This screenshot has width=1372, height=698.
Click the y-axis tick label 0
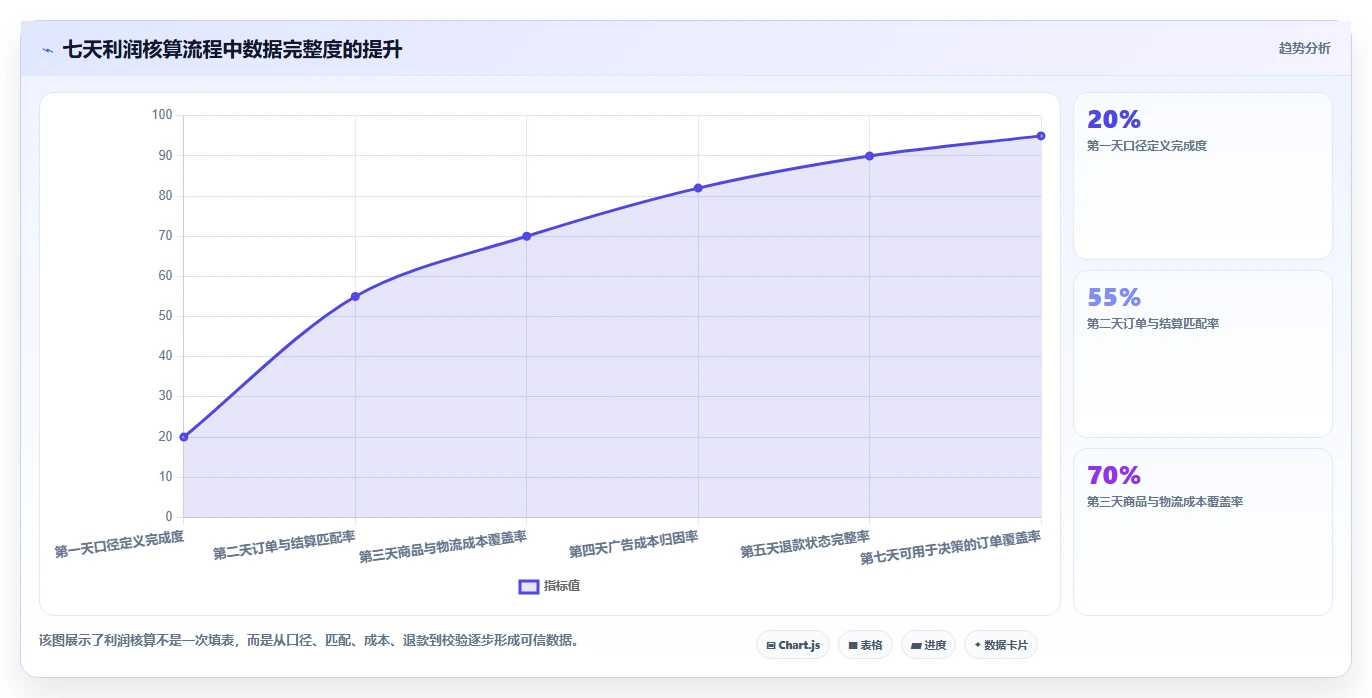[169, 517]
